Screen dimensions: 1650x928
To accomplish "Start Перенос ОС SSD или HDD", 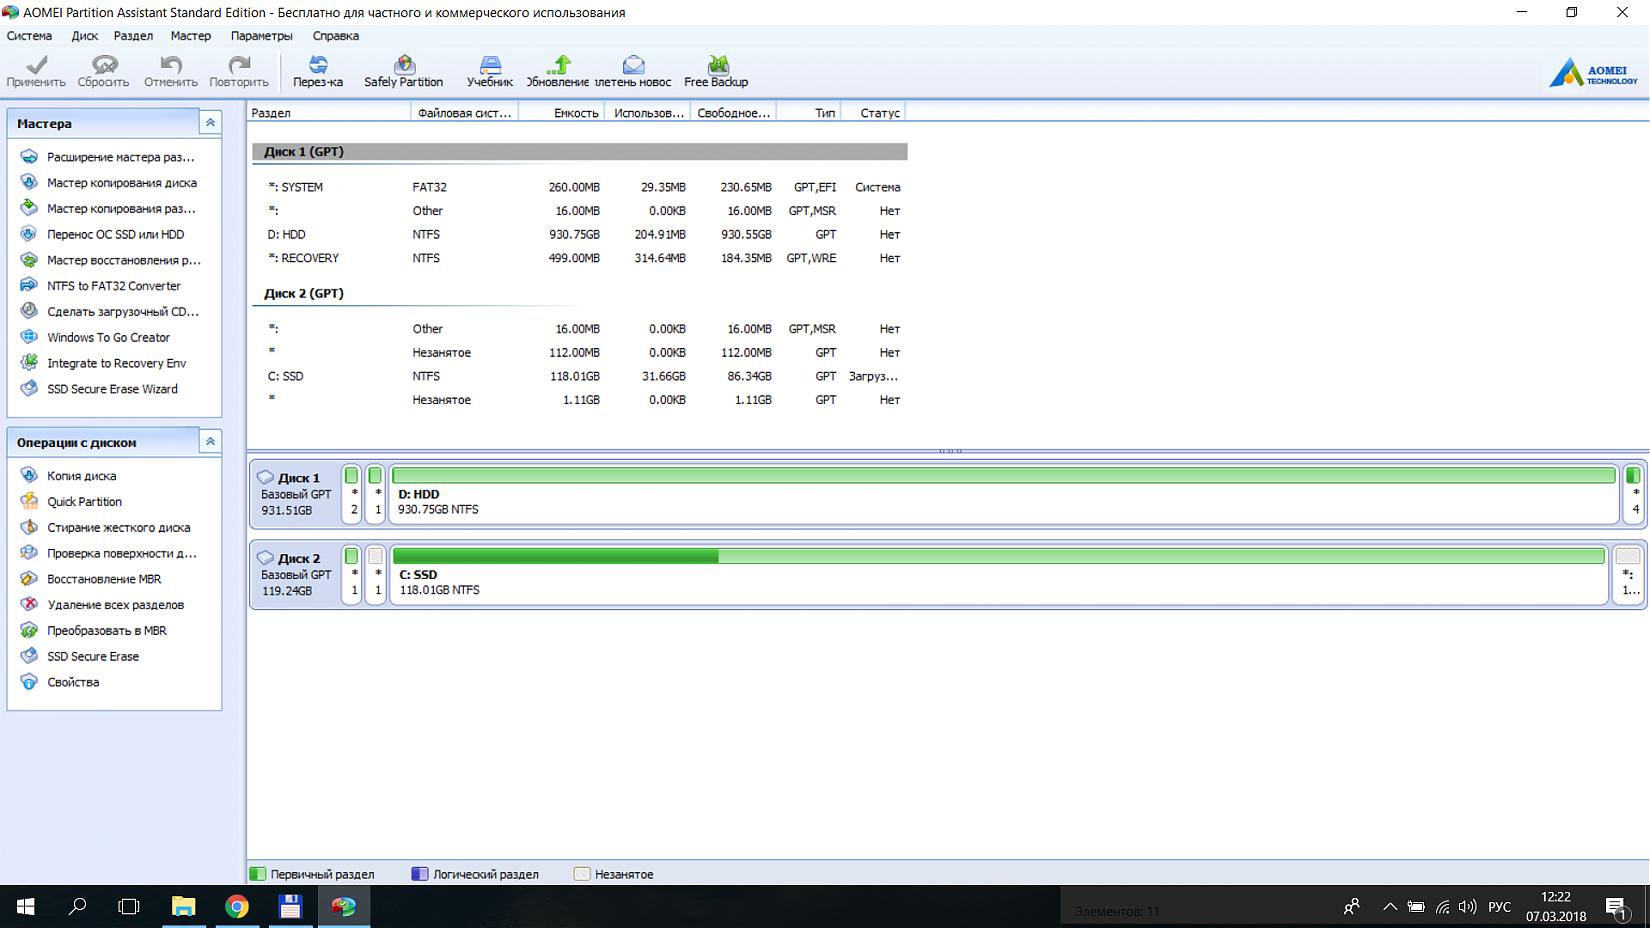I will 115,235.
